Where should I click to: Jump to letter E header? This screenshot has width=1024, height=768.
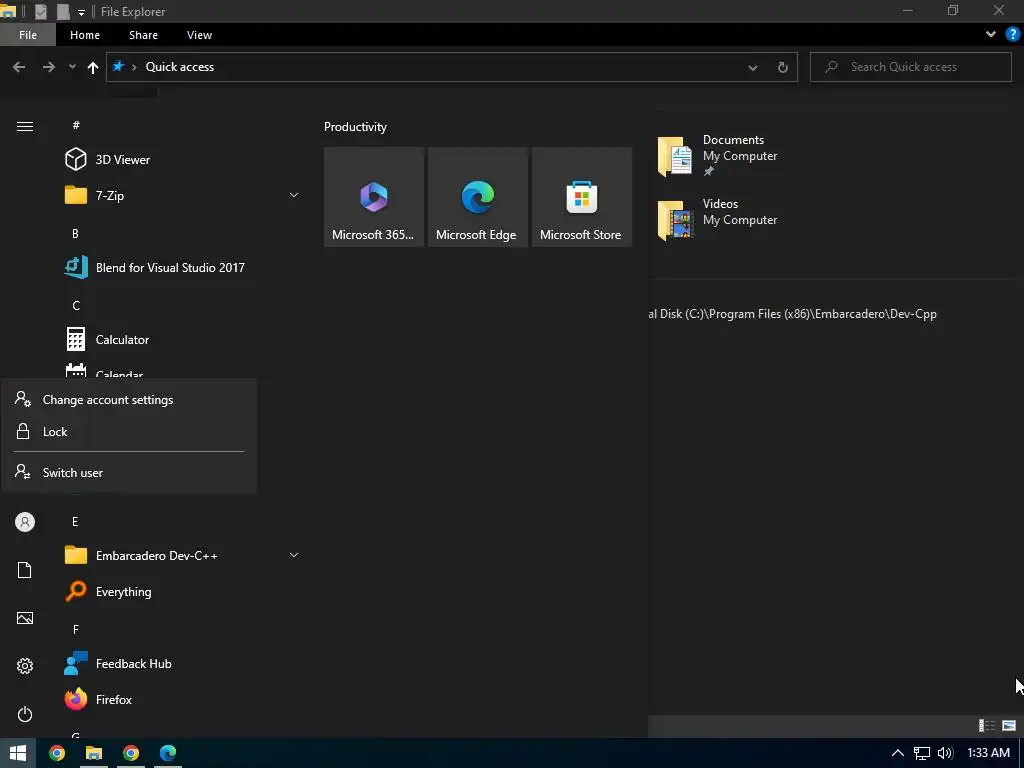(75, 522)
